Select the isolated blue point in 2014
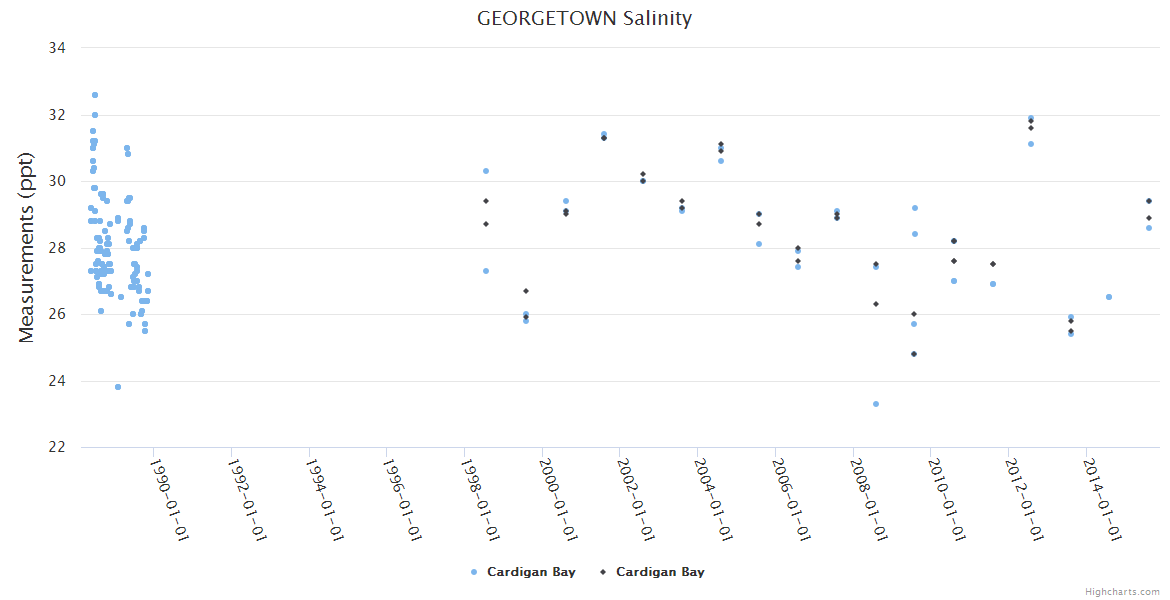The width and height of the screenshot is (1170, 600). tap(1109, 297)
